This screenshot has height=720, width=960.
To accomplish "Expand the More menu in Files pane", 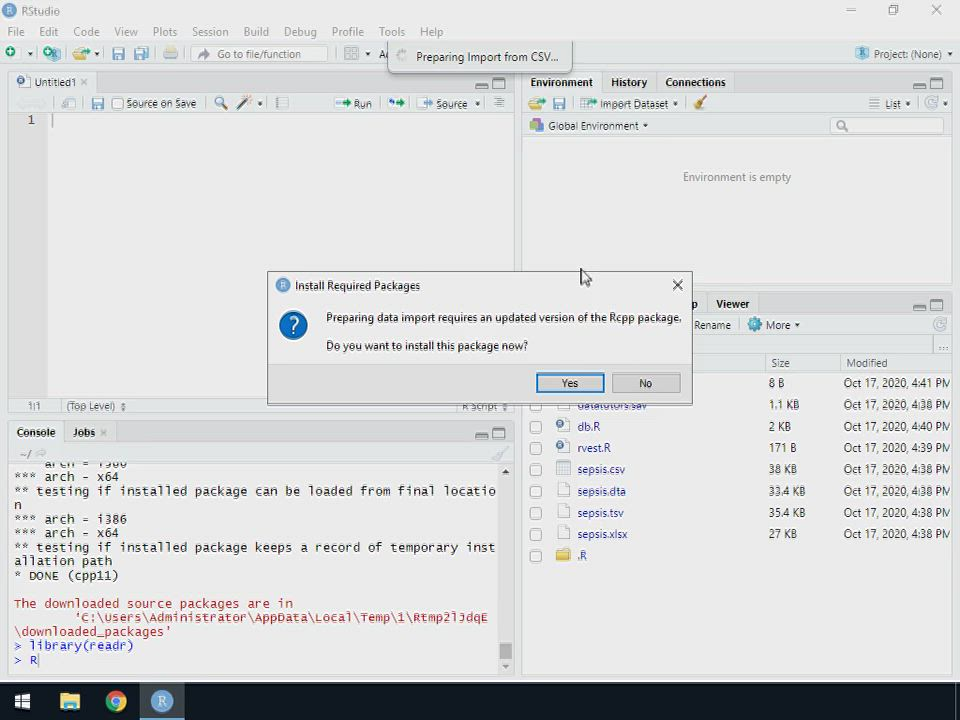I will [774, 325].
